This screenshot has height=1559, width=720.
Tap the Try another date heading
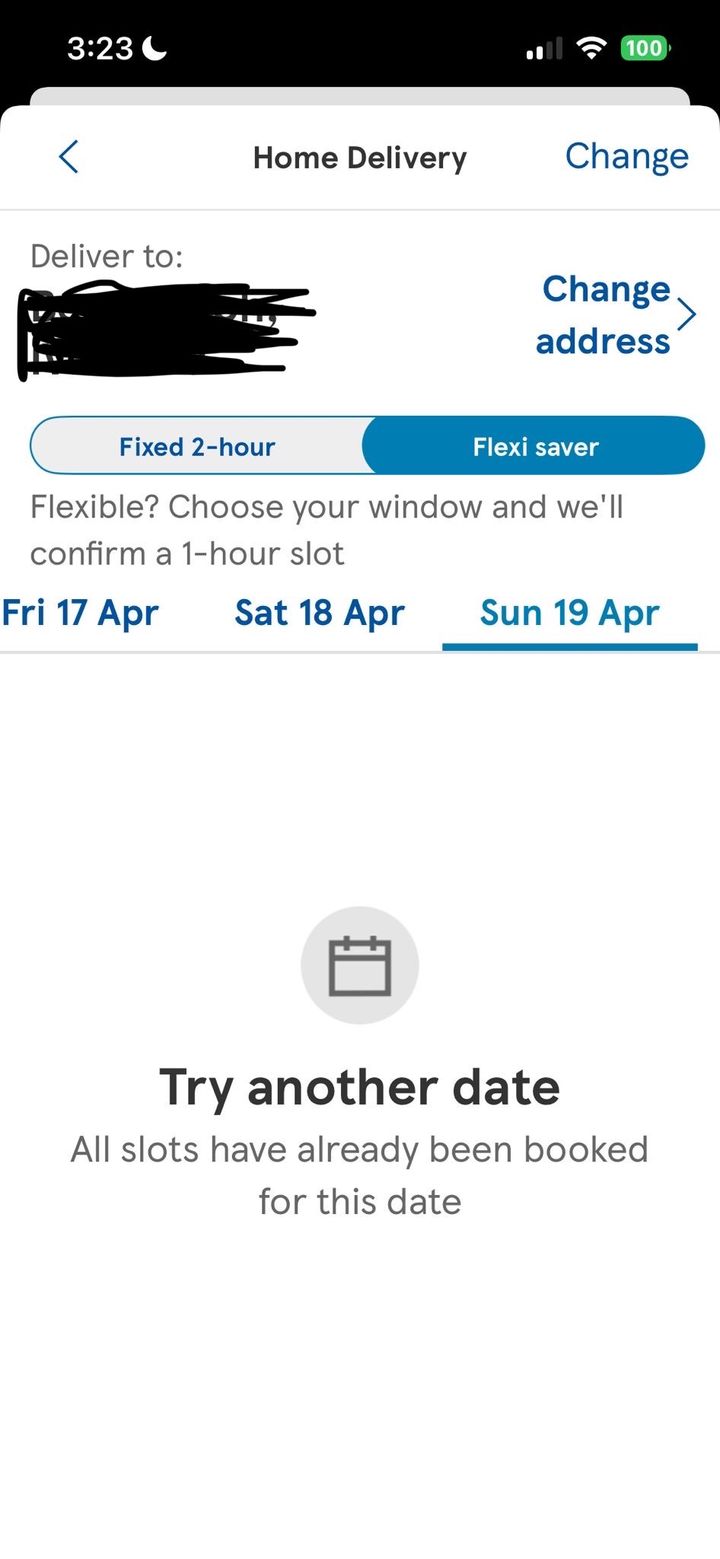pyautogui.click(x=360, y=1087)
